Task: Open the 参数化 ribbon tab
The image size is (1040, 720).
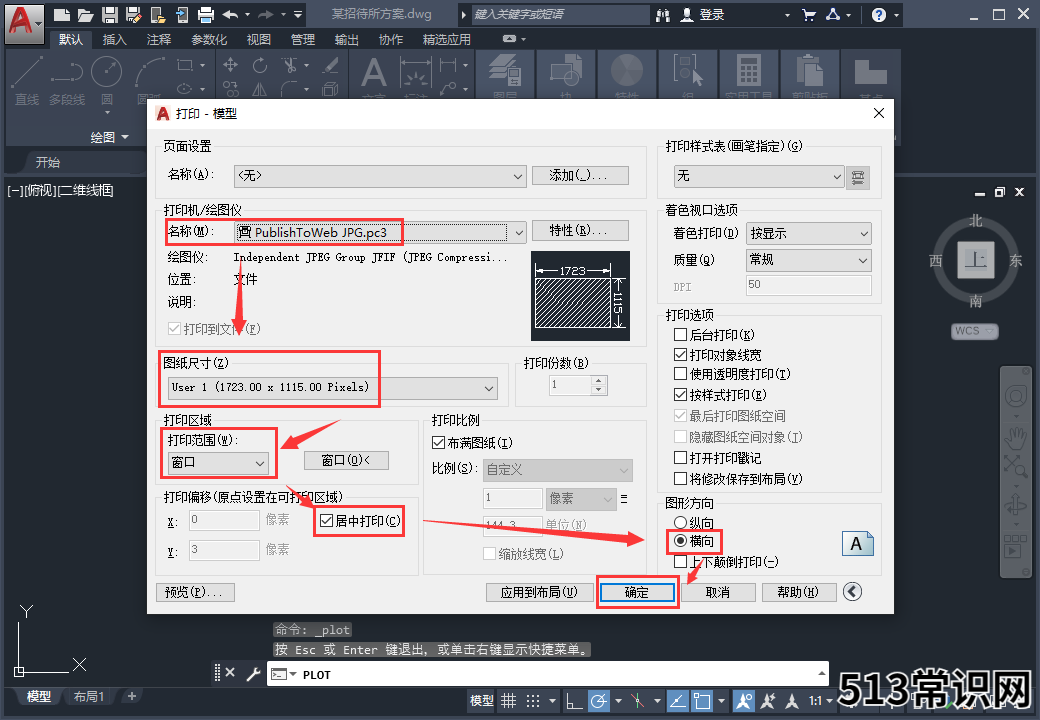Action: point(209,40)
